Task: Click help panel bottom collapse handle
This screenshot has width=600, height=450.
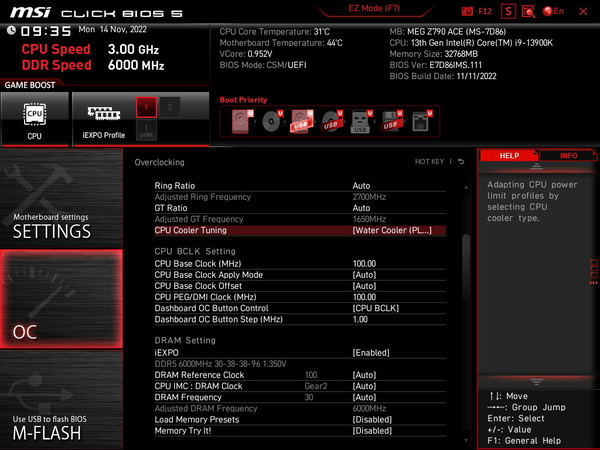Action: pyautogui.click(x=536, y=382)
